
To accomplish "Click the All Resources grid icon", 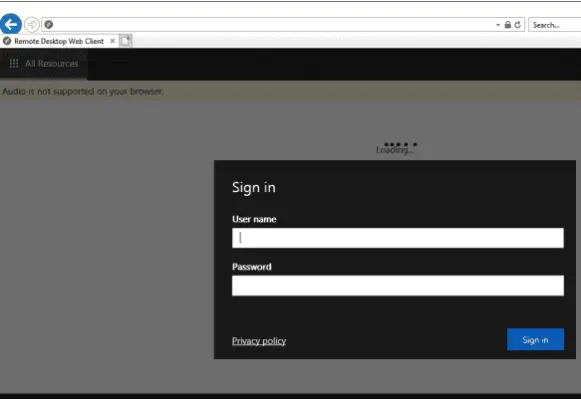I will pyautogui.click(x=14, y=64).
